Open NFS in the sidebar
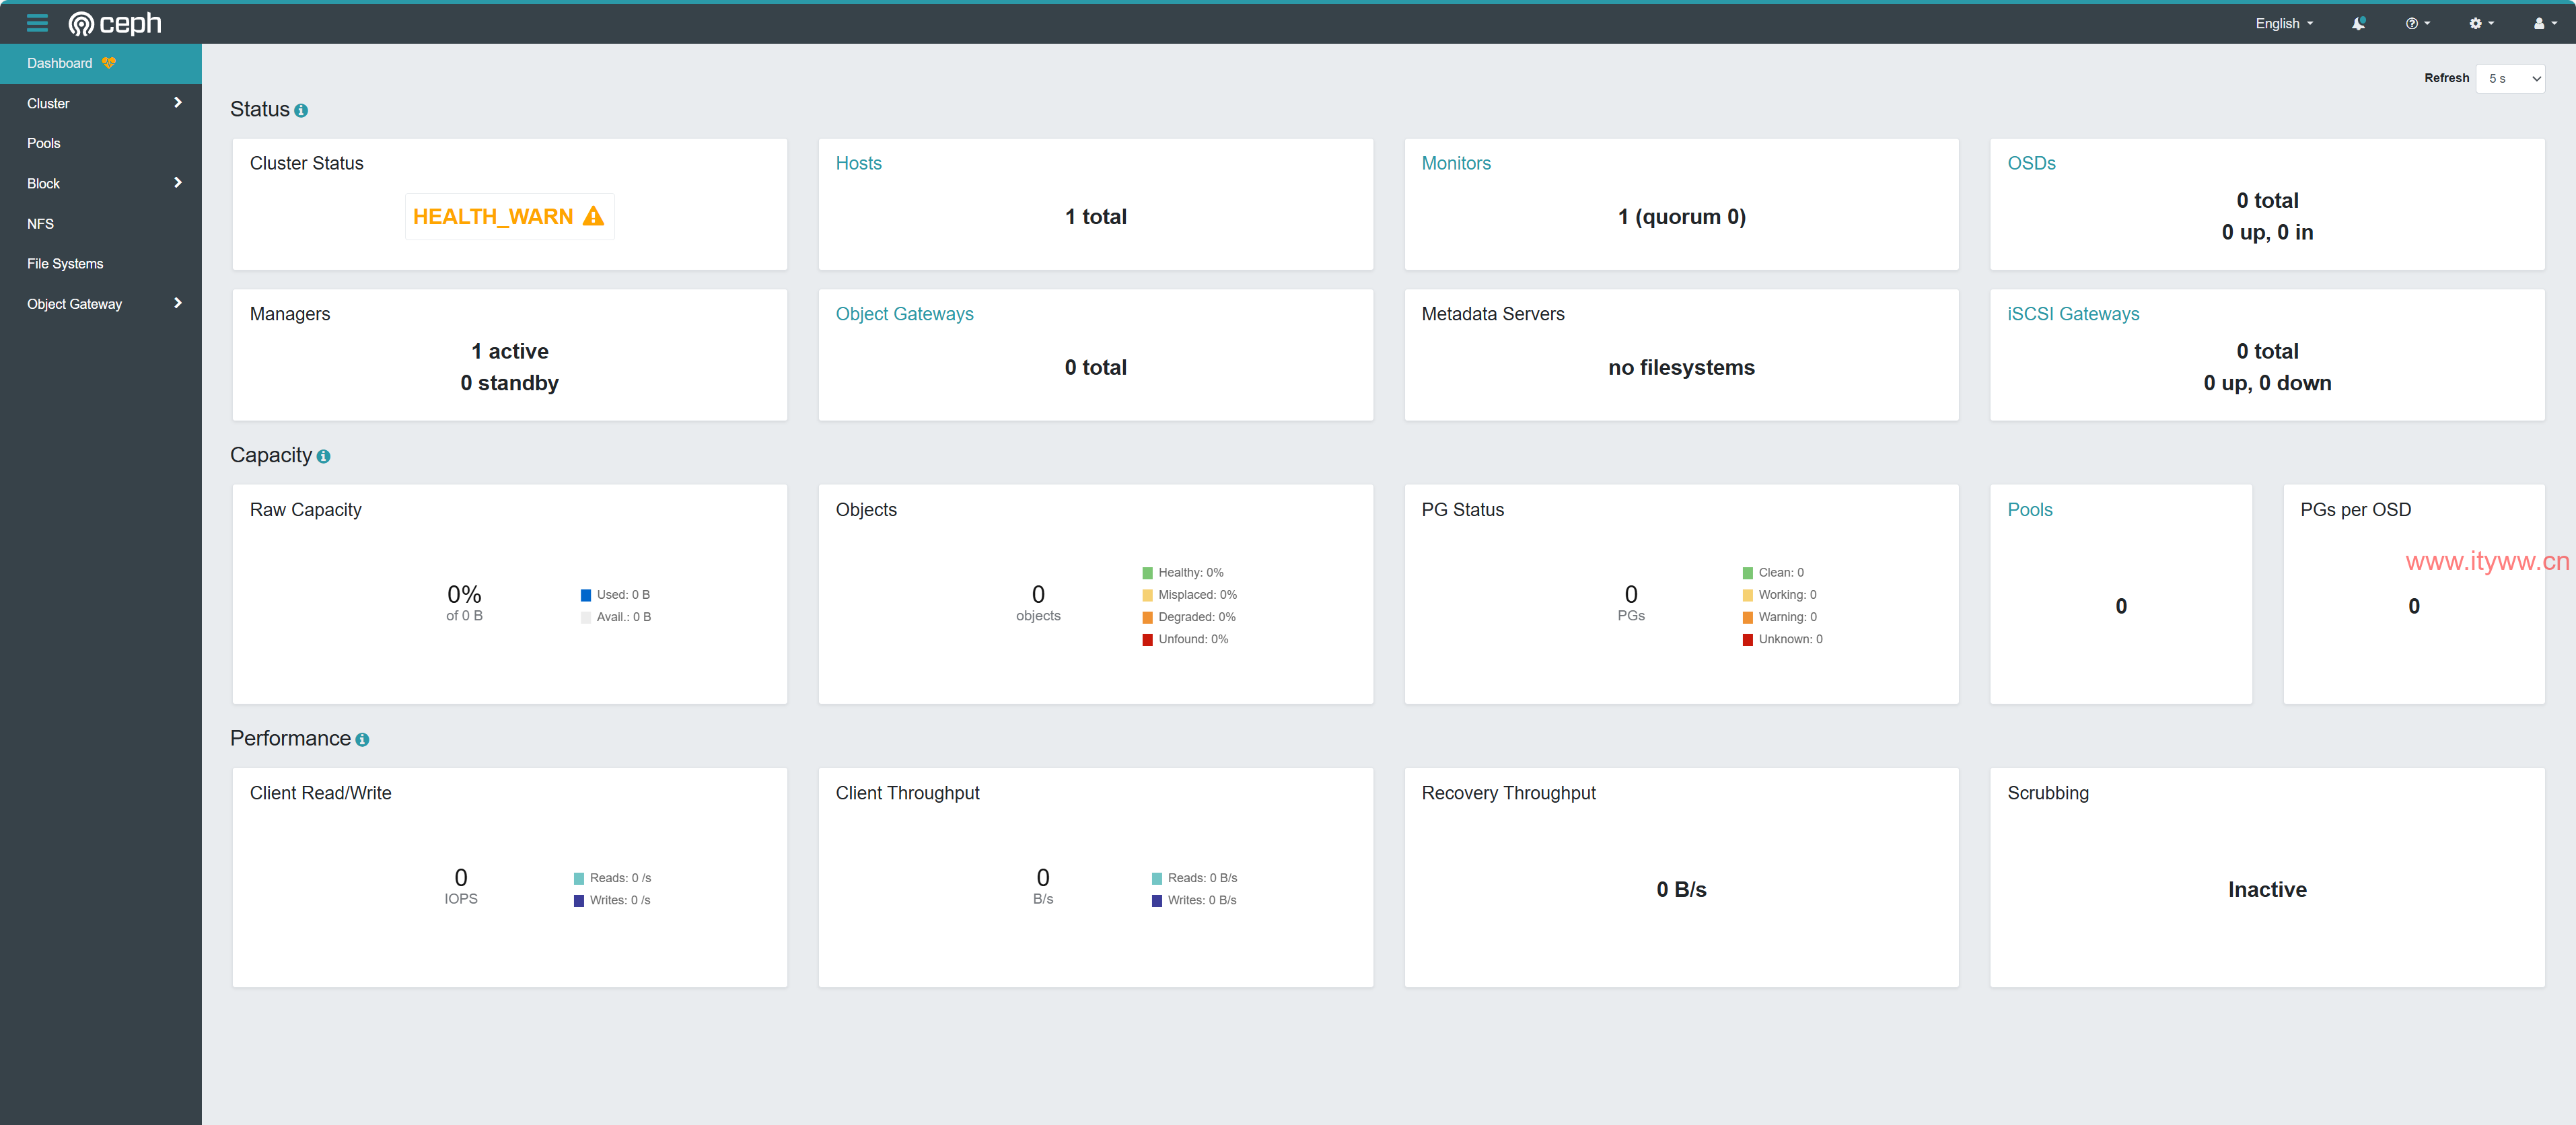 101,224
